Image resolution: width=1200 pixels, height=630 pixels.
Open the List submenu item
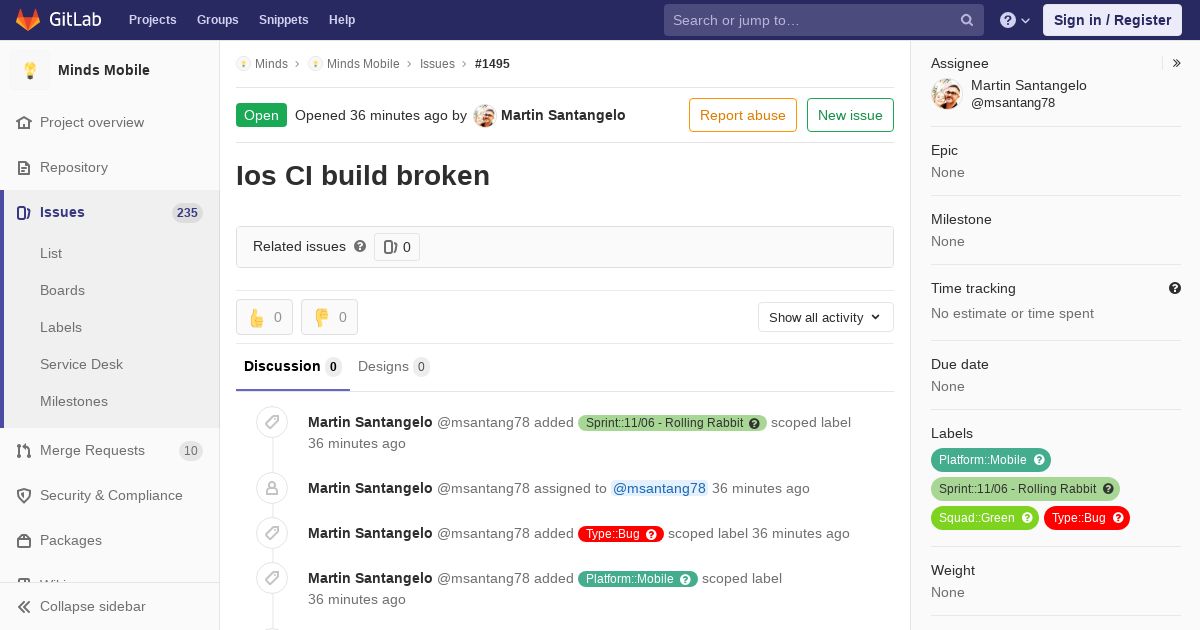tap(51, 253)
